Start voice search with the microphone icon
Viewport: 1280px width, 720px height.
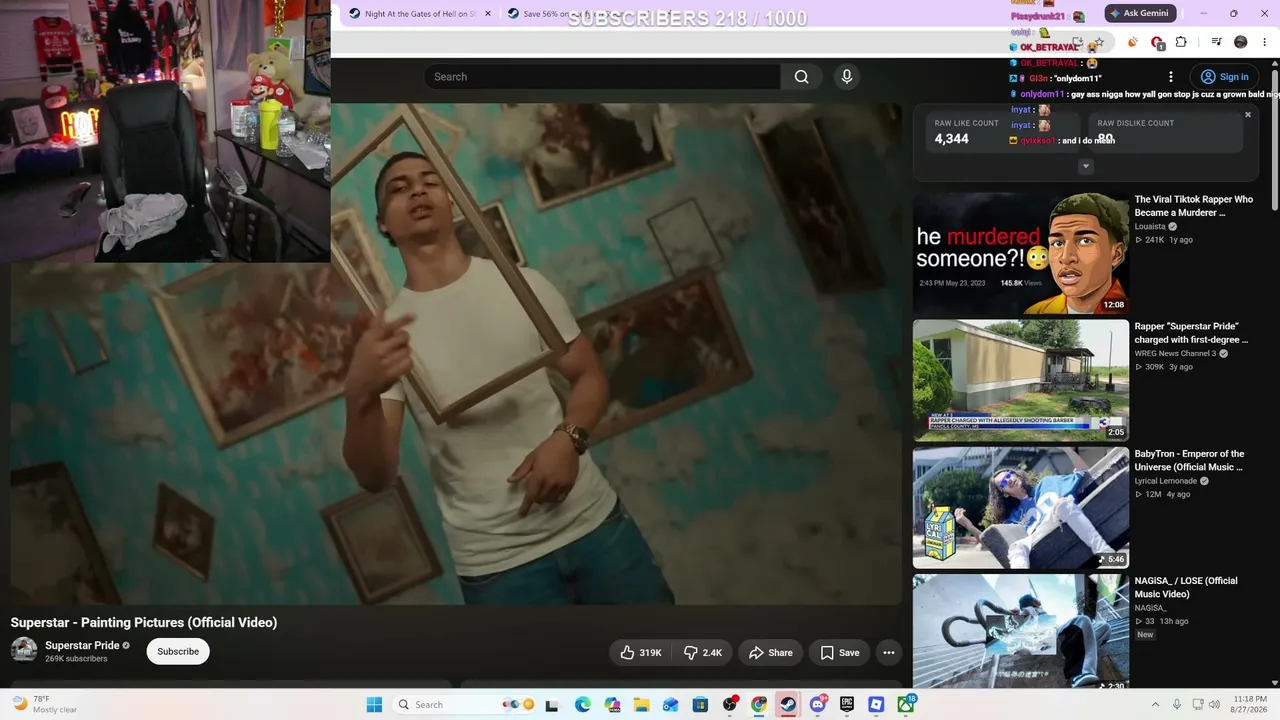click(847, 77)
